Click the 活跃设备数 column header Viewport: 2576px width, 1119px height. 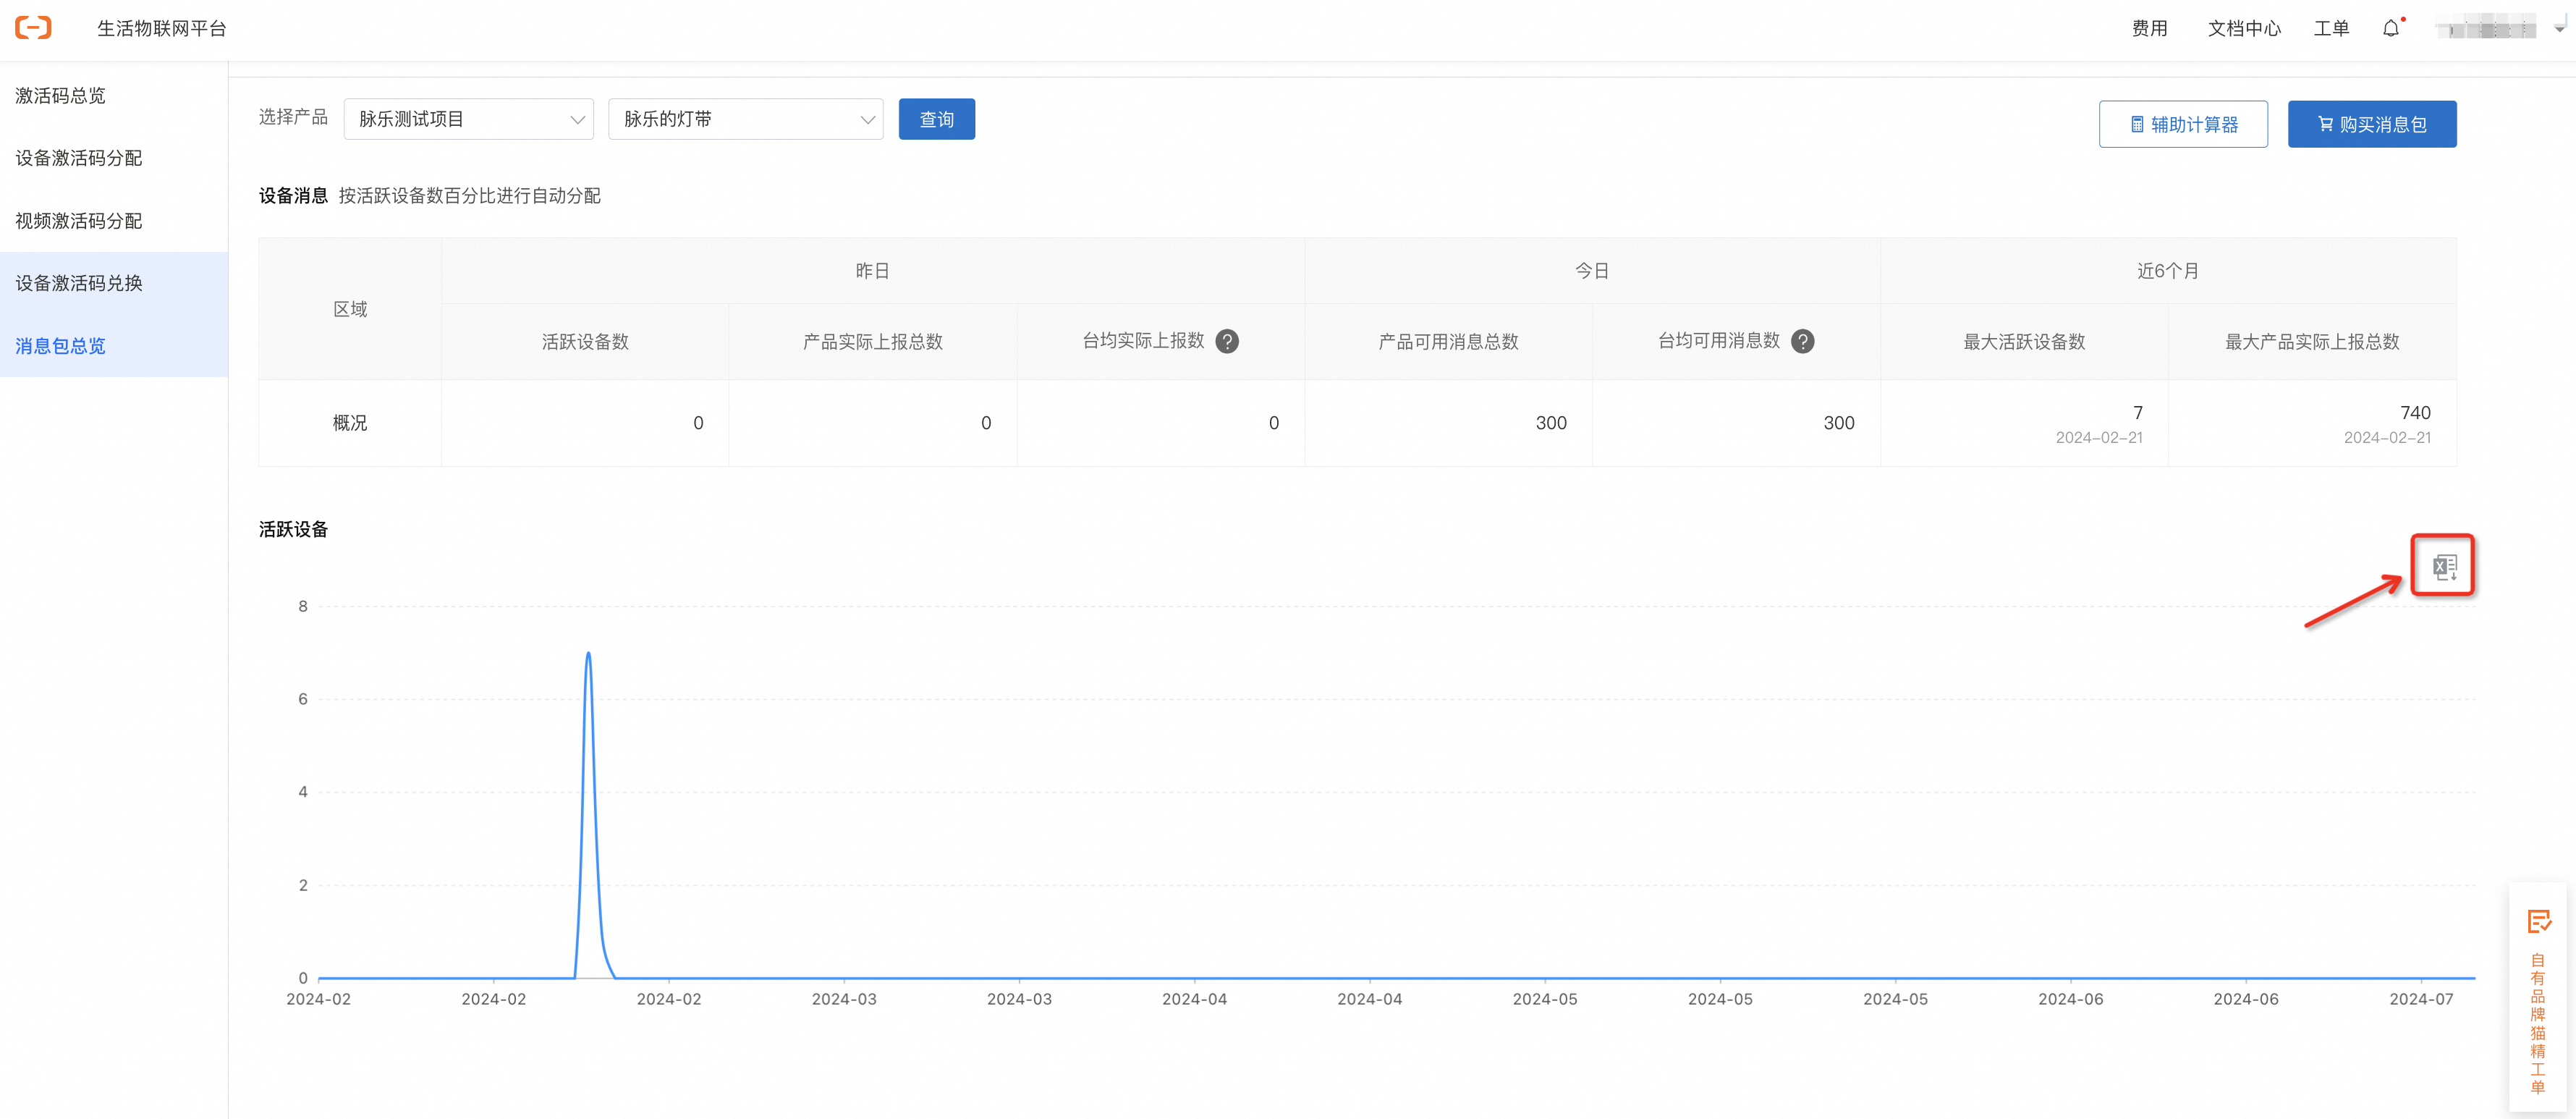click(x=585, y=342)
